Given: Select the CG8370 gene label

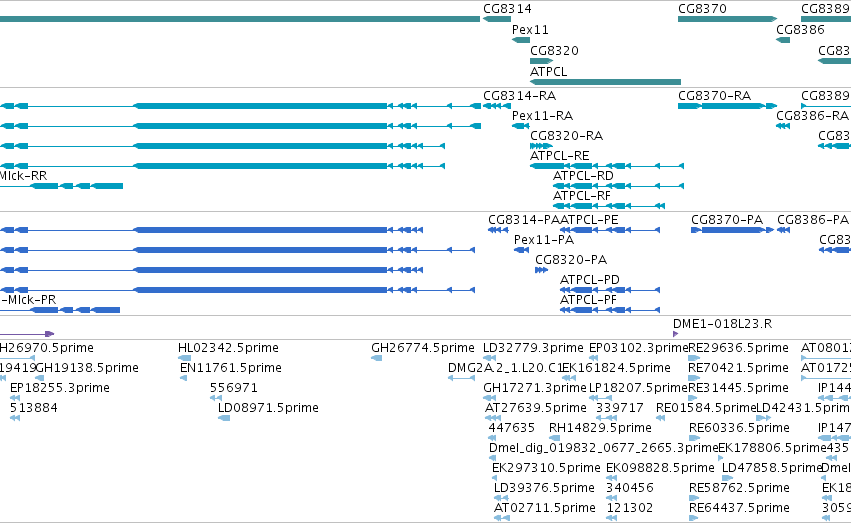Looking at the screenshot, I should click(x=702, y=9).
